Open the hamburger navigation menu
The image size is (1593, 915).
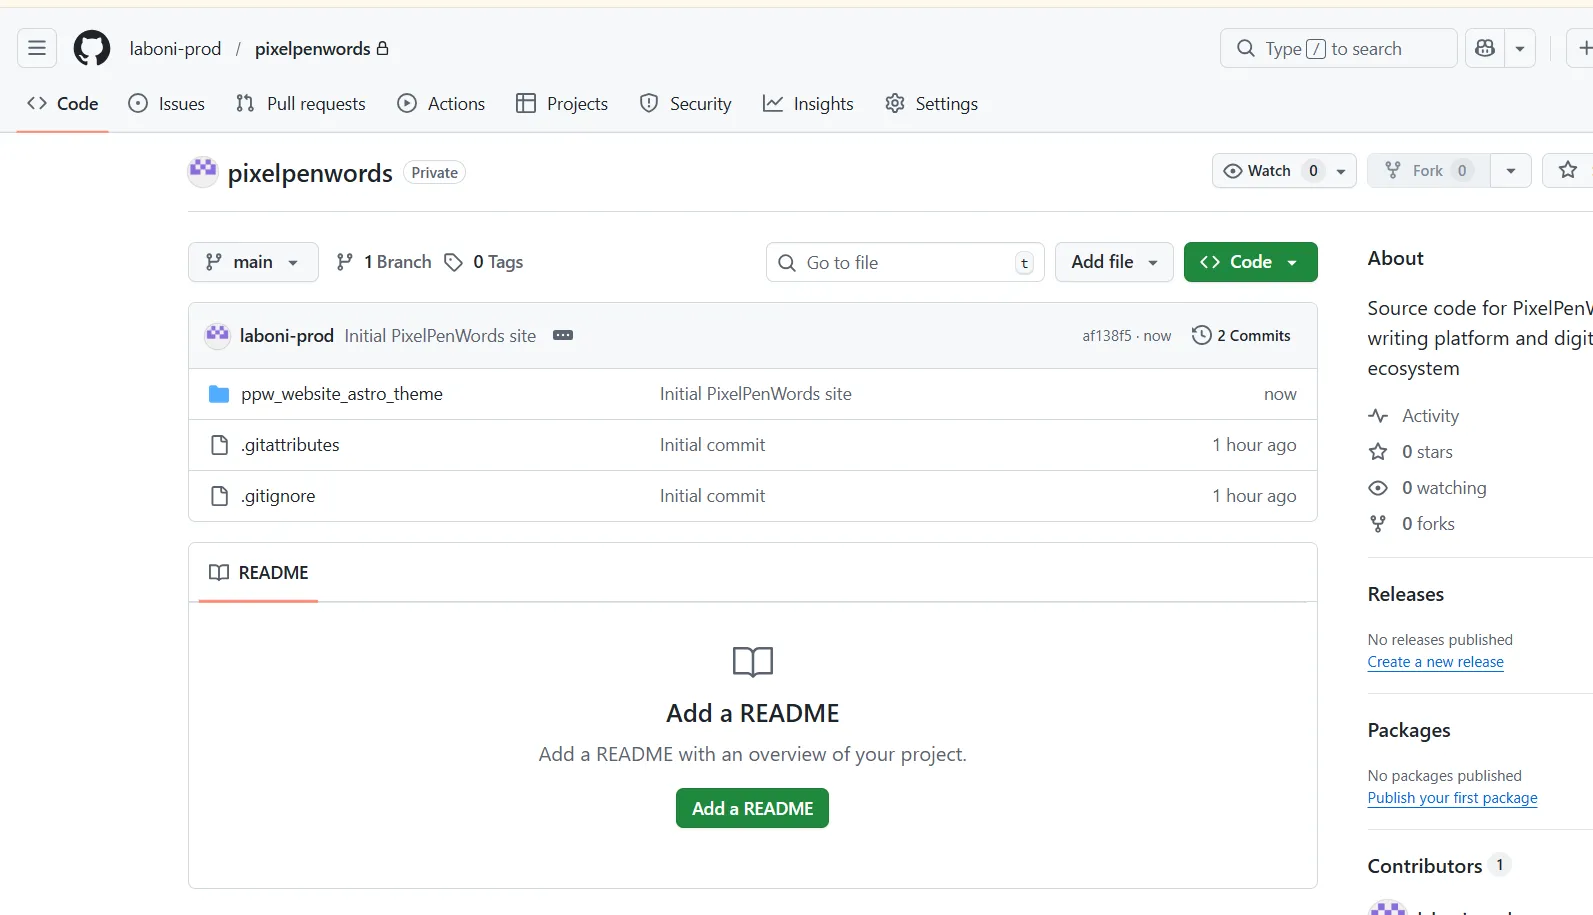[37, 48]
